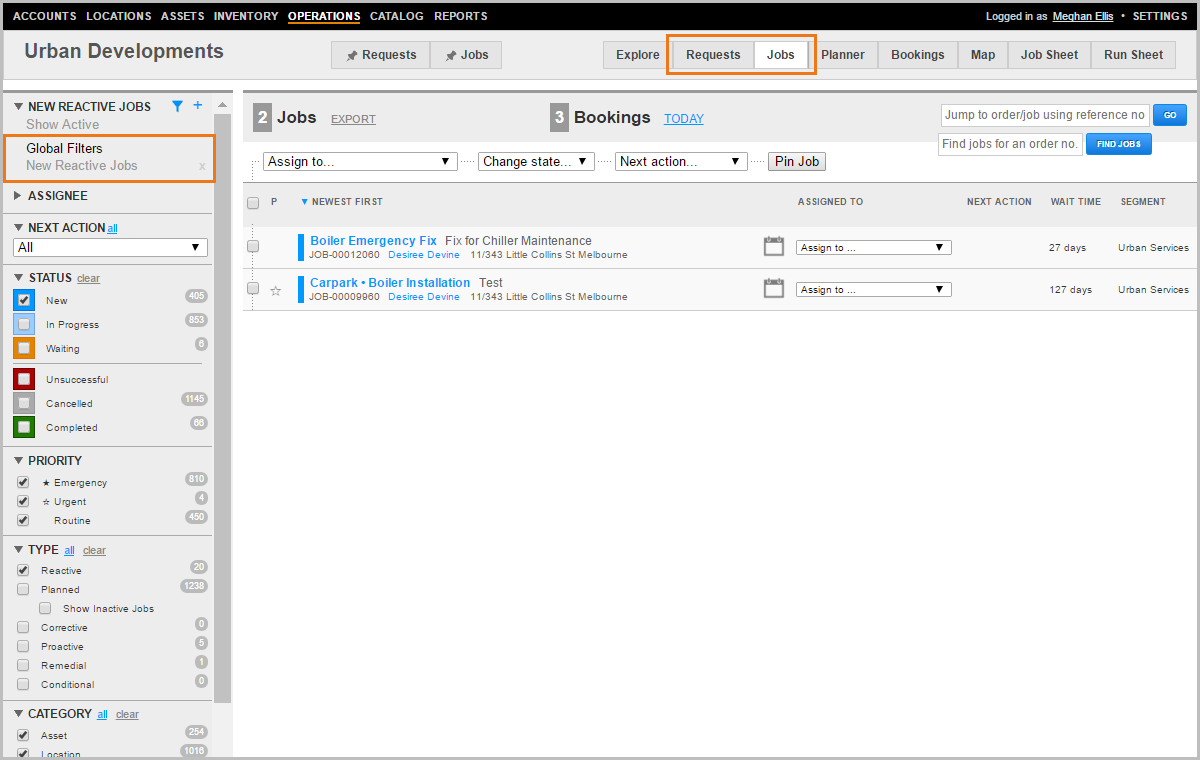Open calendar icon for Carpark Boiler Installation

[x=773, y=289]
